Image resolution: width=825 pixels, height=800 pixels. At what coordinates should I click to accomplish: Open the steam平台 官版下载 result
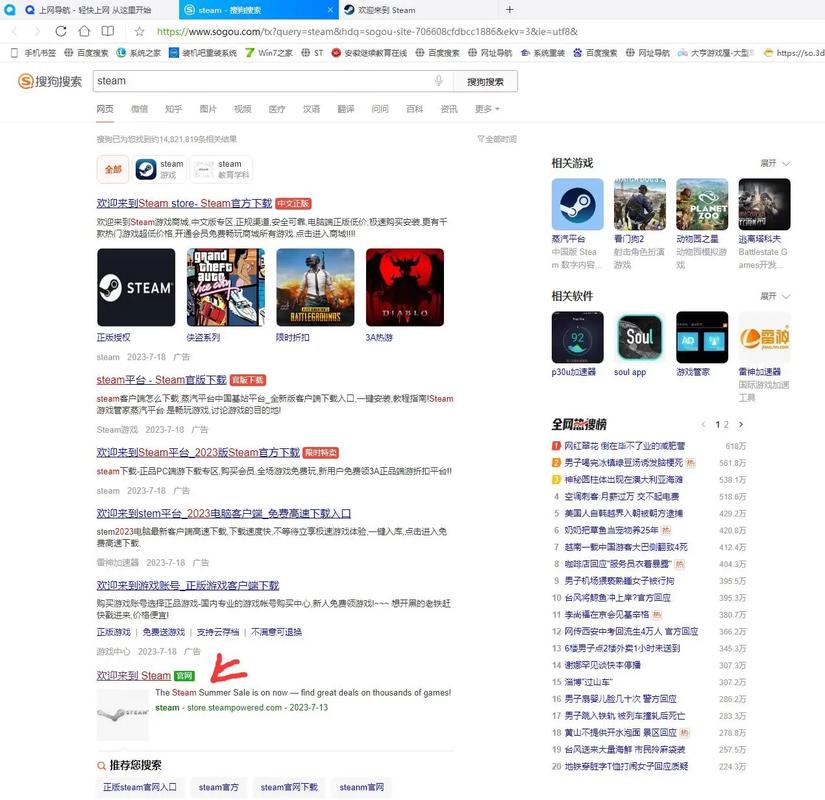(x=162, y=379)
